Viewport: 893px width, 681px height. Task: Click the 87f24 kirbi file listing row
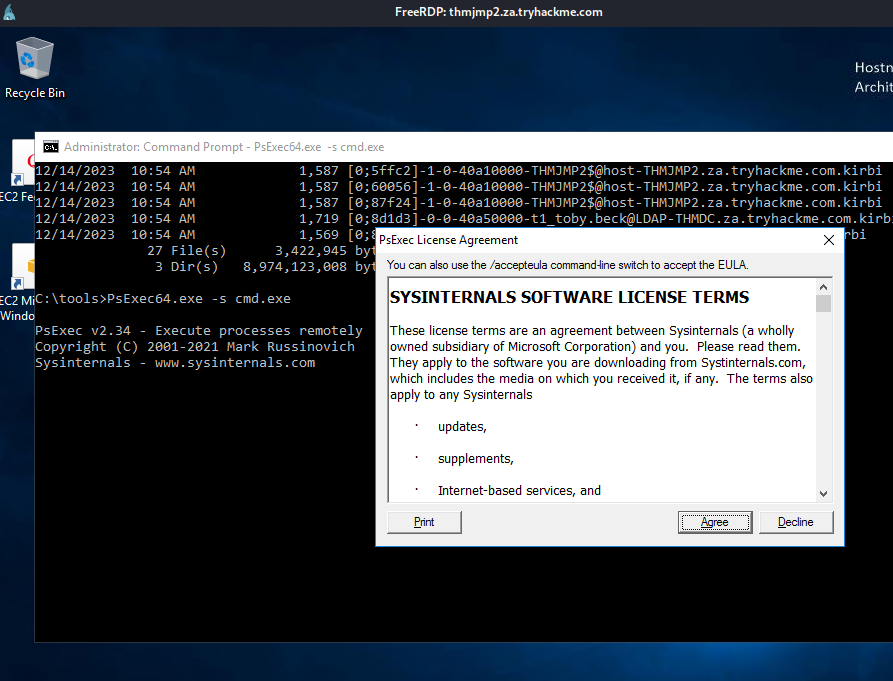click(x=458, y=202)
